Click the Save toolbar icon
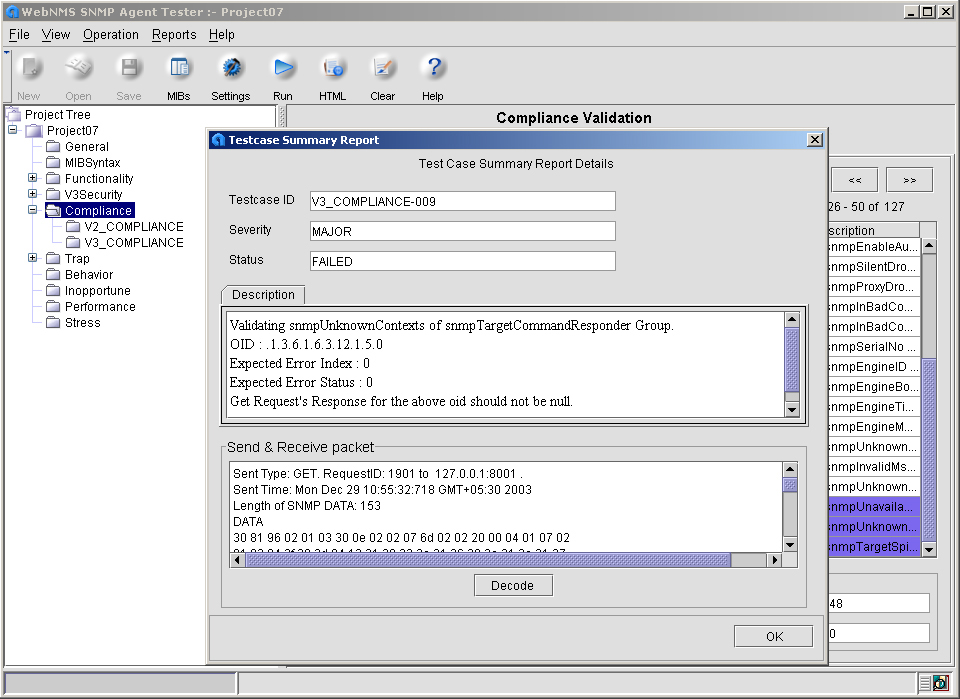This screenshot has height=699, width=960. [x=129, y=67]
